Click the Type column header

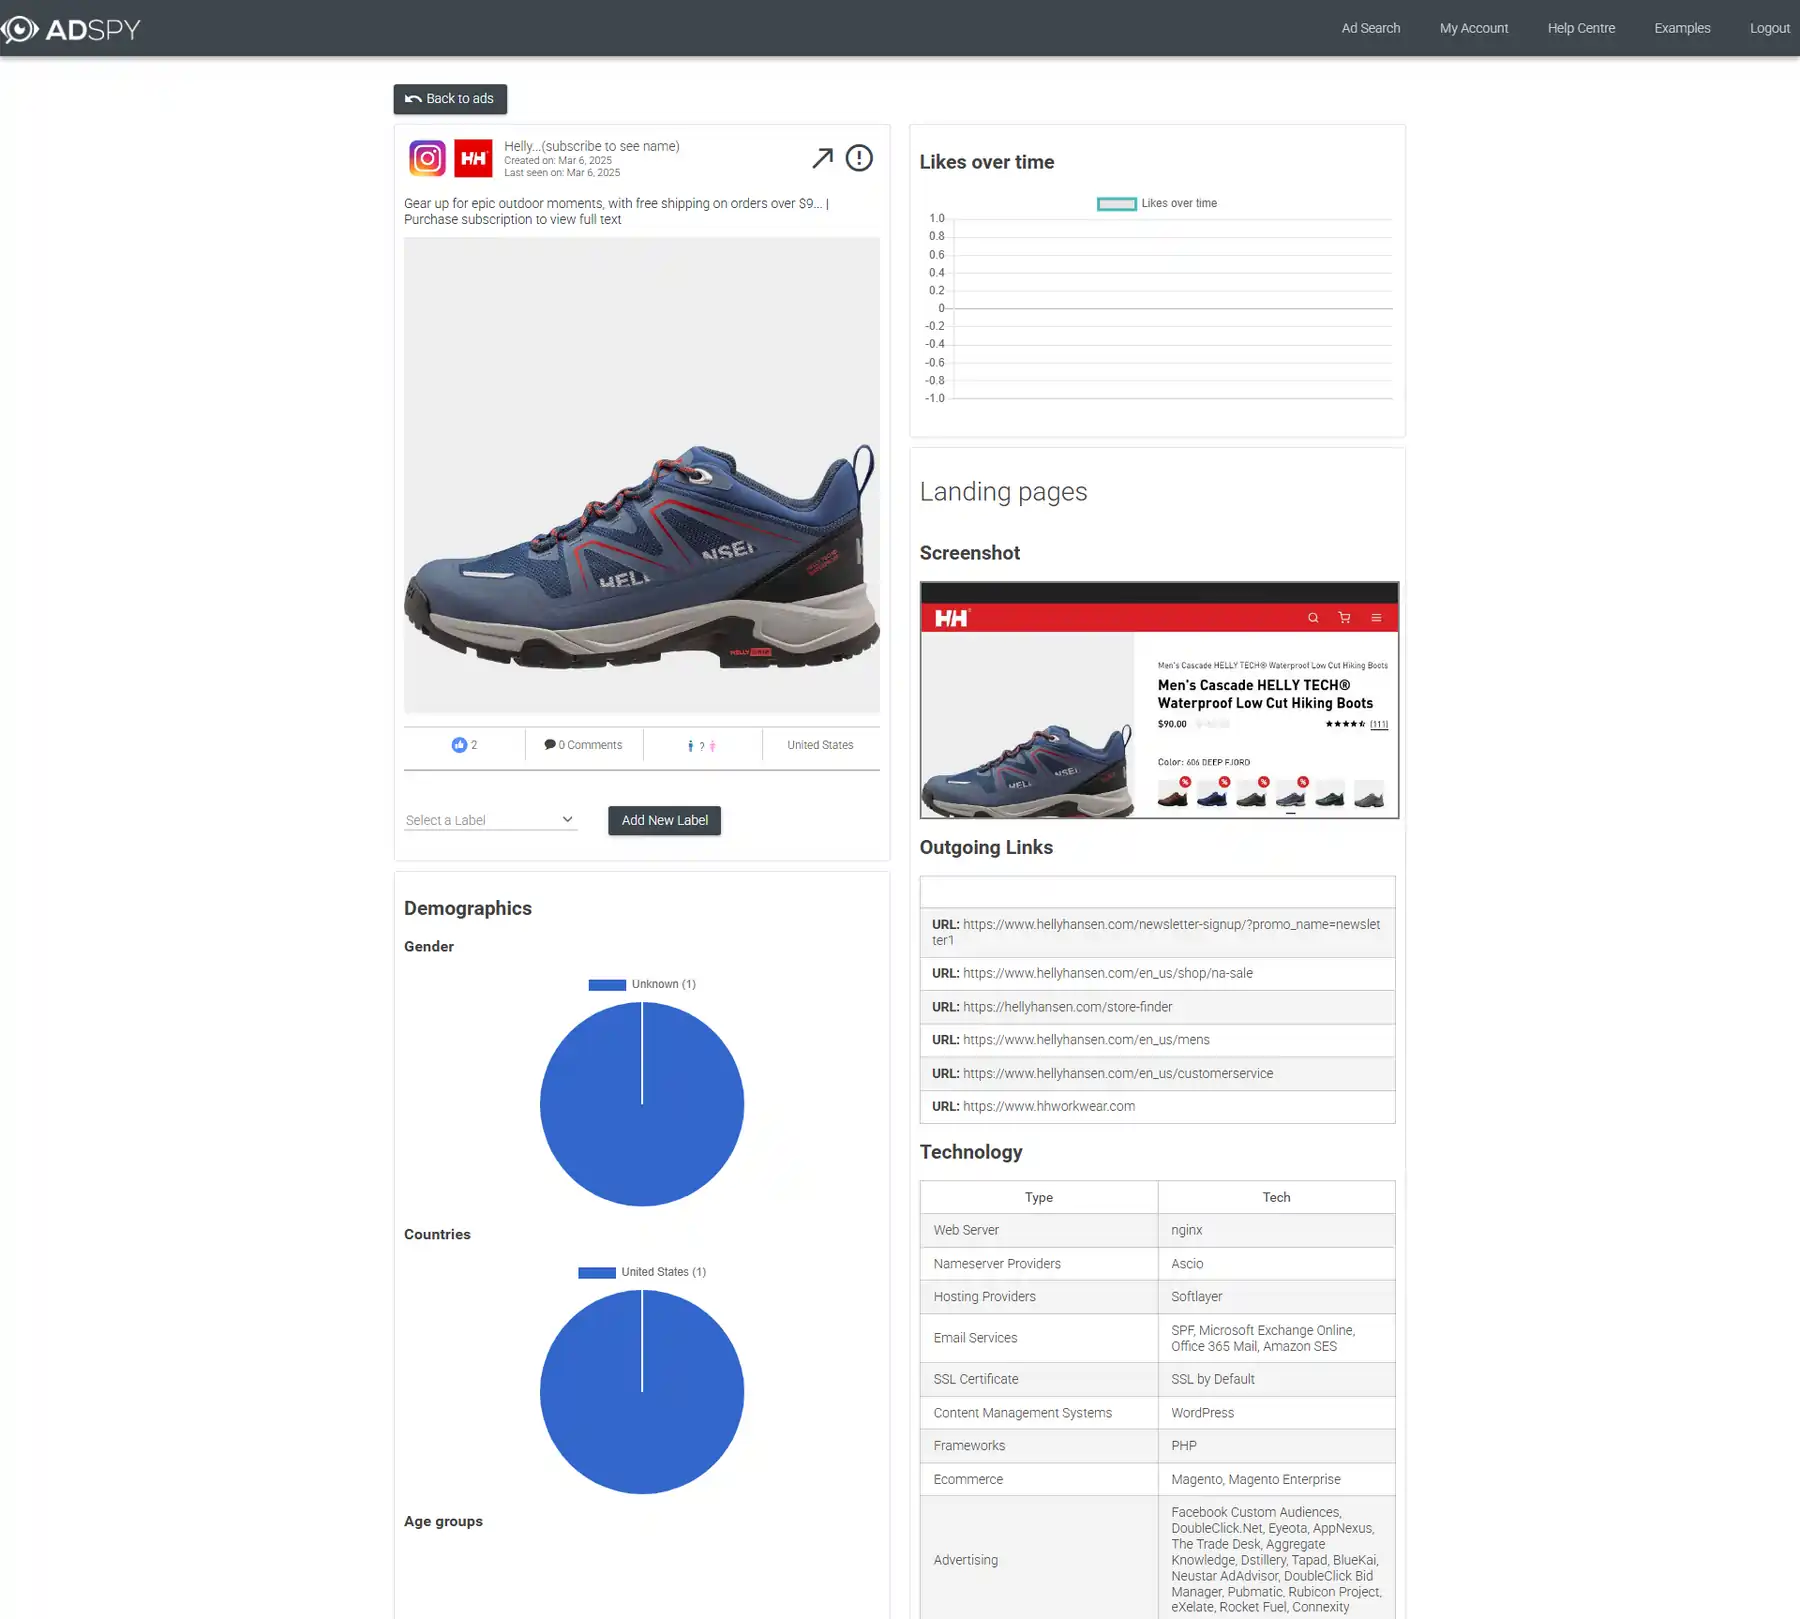[x=1039, y=1198]
